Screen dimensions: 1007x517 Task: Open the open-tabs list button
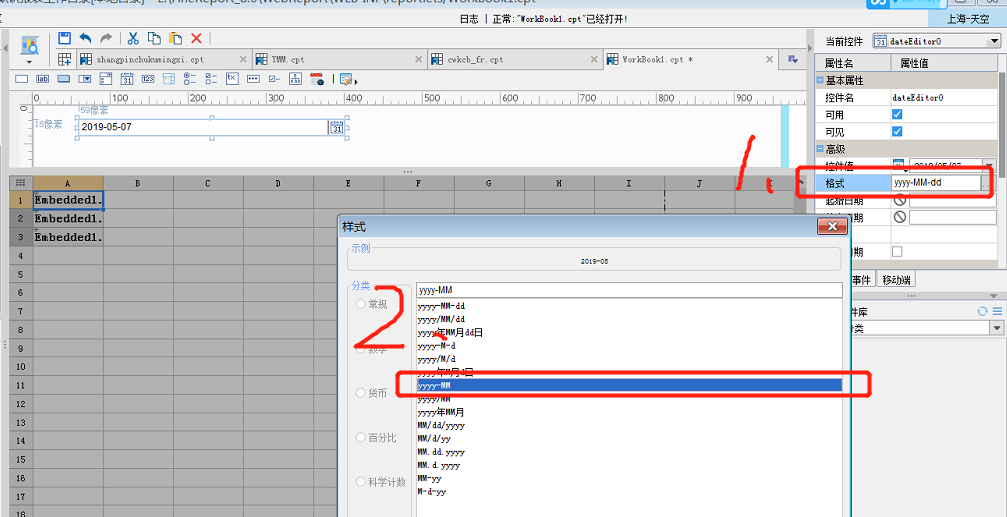[793, 60]
